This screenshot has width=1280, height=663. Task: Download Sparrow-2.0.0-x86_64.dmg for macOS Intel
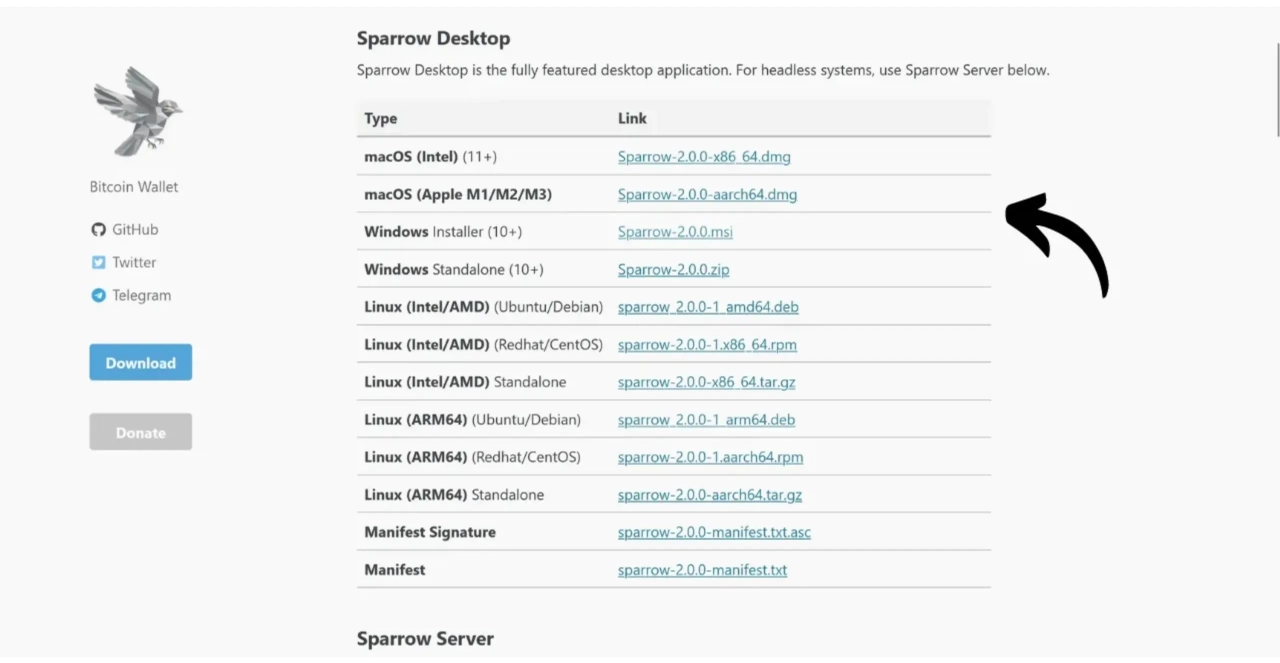click(x=704, y=157)
